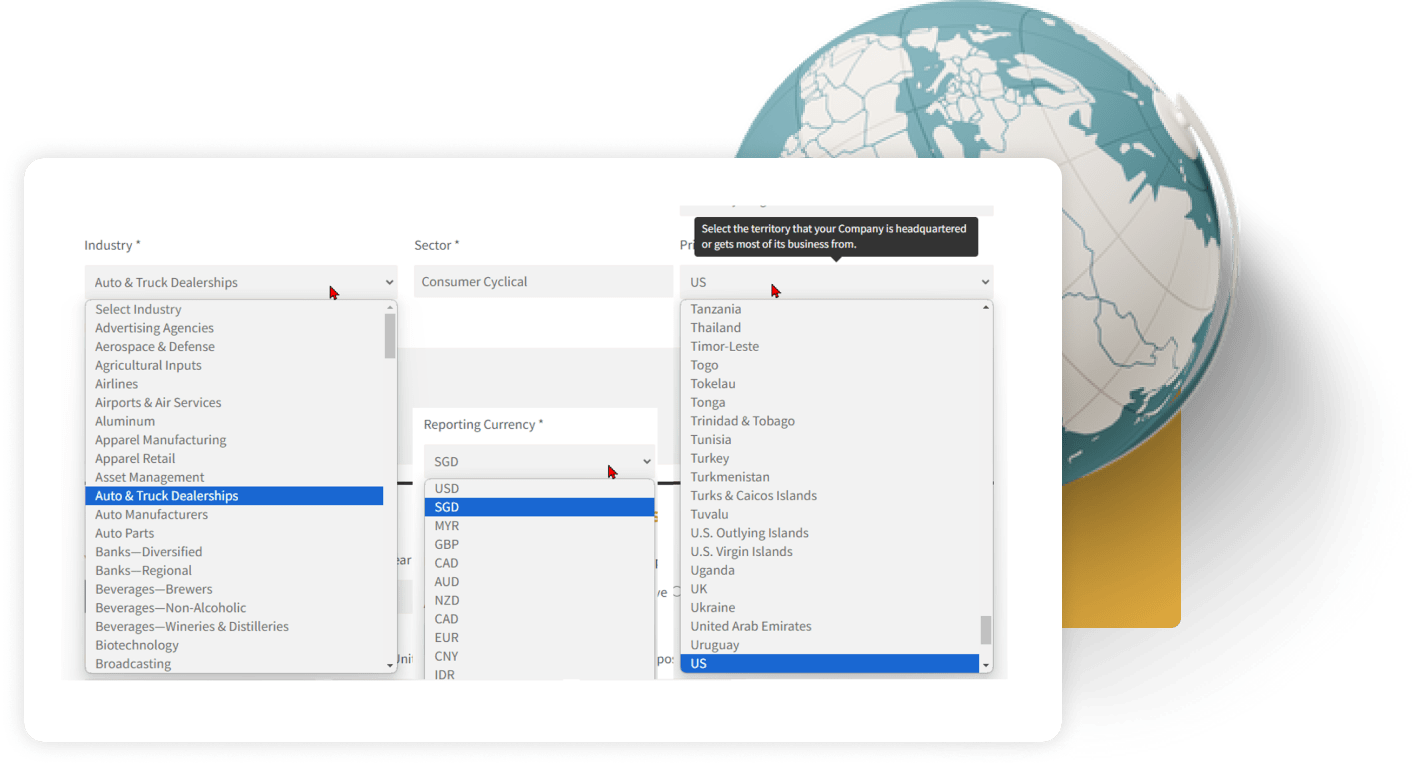
Task: Click the industry list scrollbar thumb
Action: coord(390,335)
